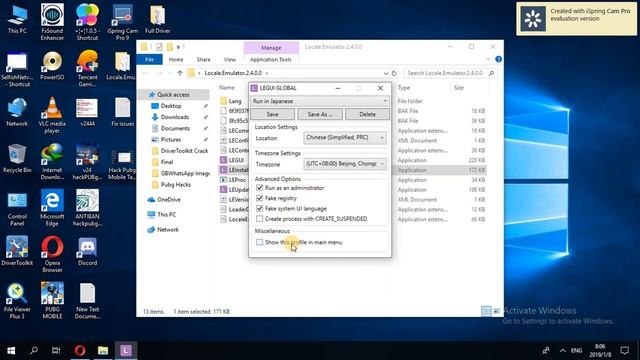
Task: Open Discord desktop shortcut
Action: coord(87,251)
